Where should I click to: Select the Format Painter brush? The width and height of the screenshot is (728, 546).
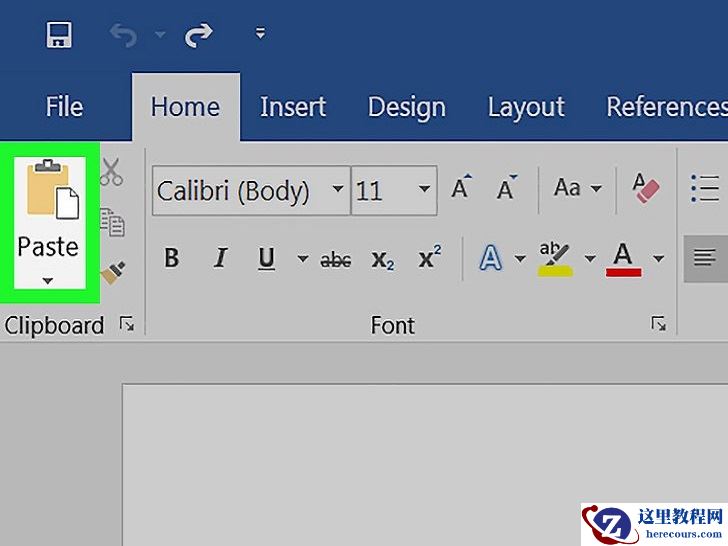coord(112,272)
